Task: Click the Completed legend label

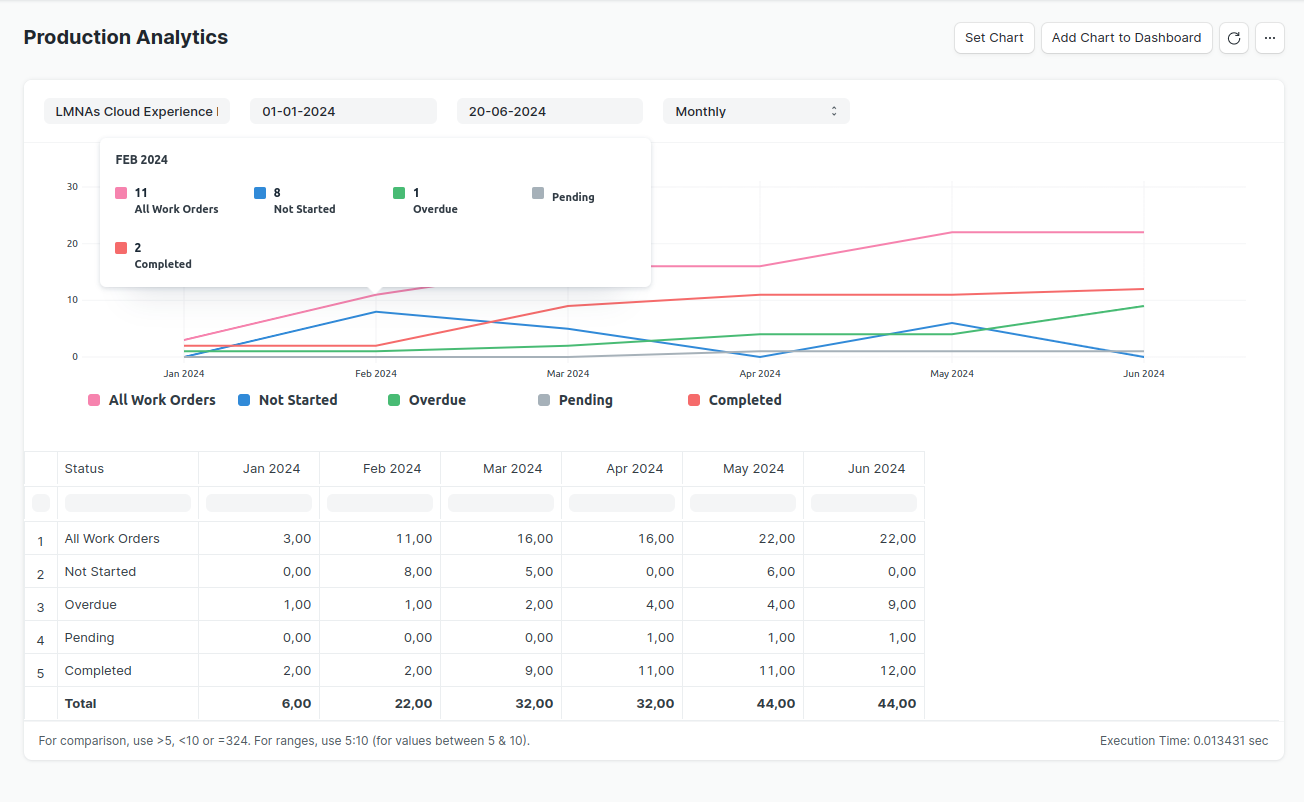Action: click(745, 400)
